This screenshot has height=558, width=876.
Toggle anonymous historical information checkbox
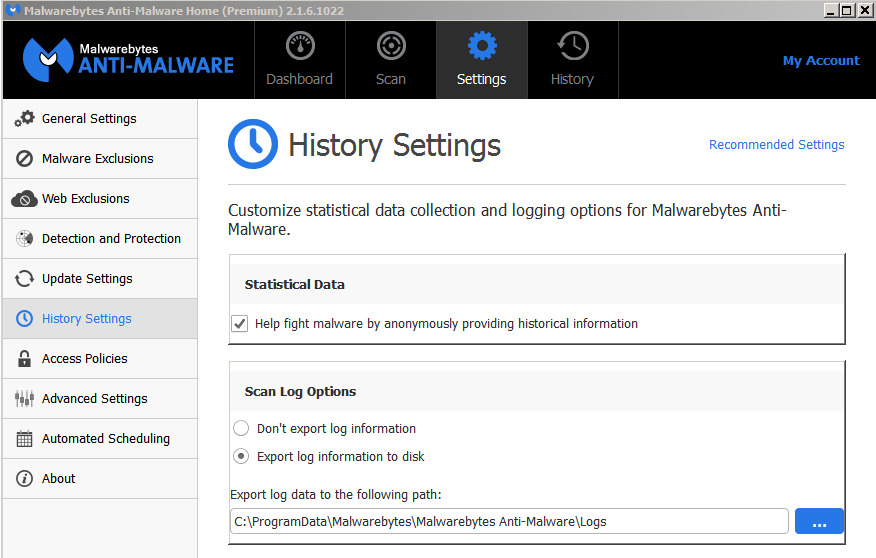coord(240,323)
